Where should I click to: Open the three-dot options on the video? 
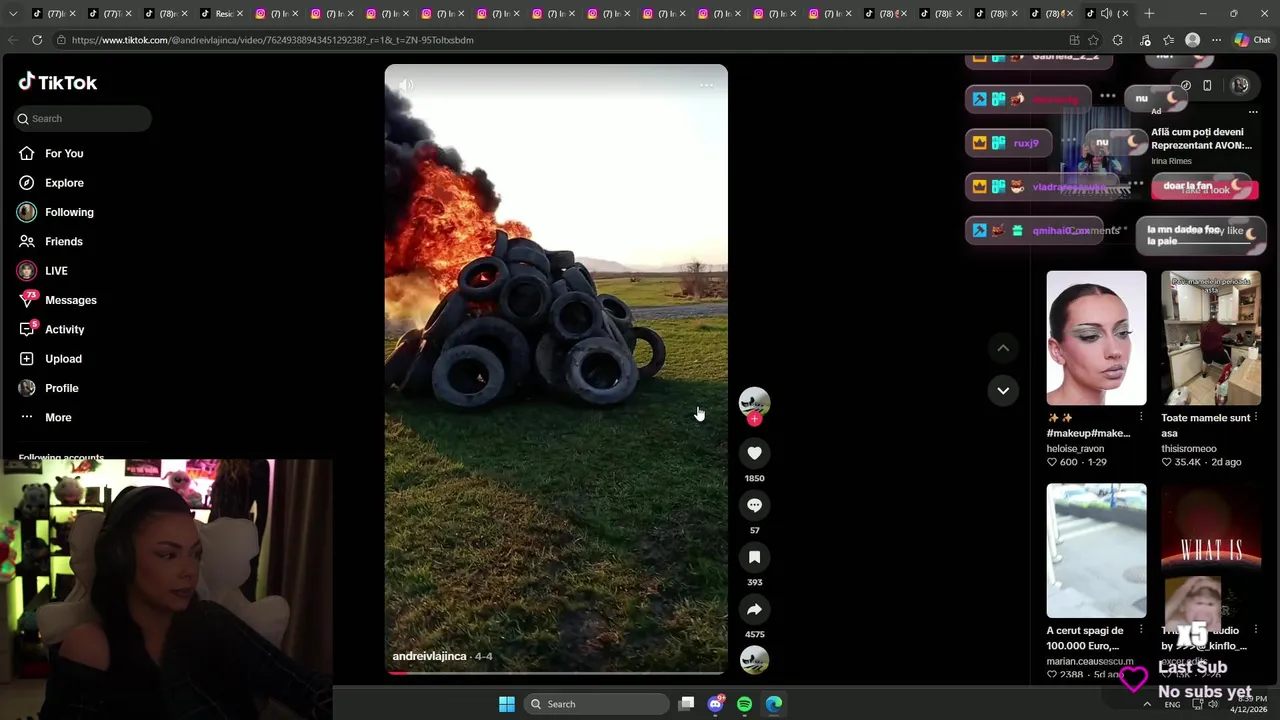pos(706,85)
